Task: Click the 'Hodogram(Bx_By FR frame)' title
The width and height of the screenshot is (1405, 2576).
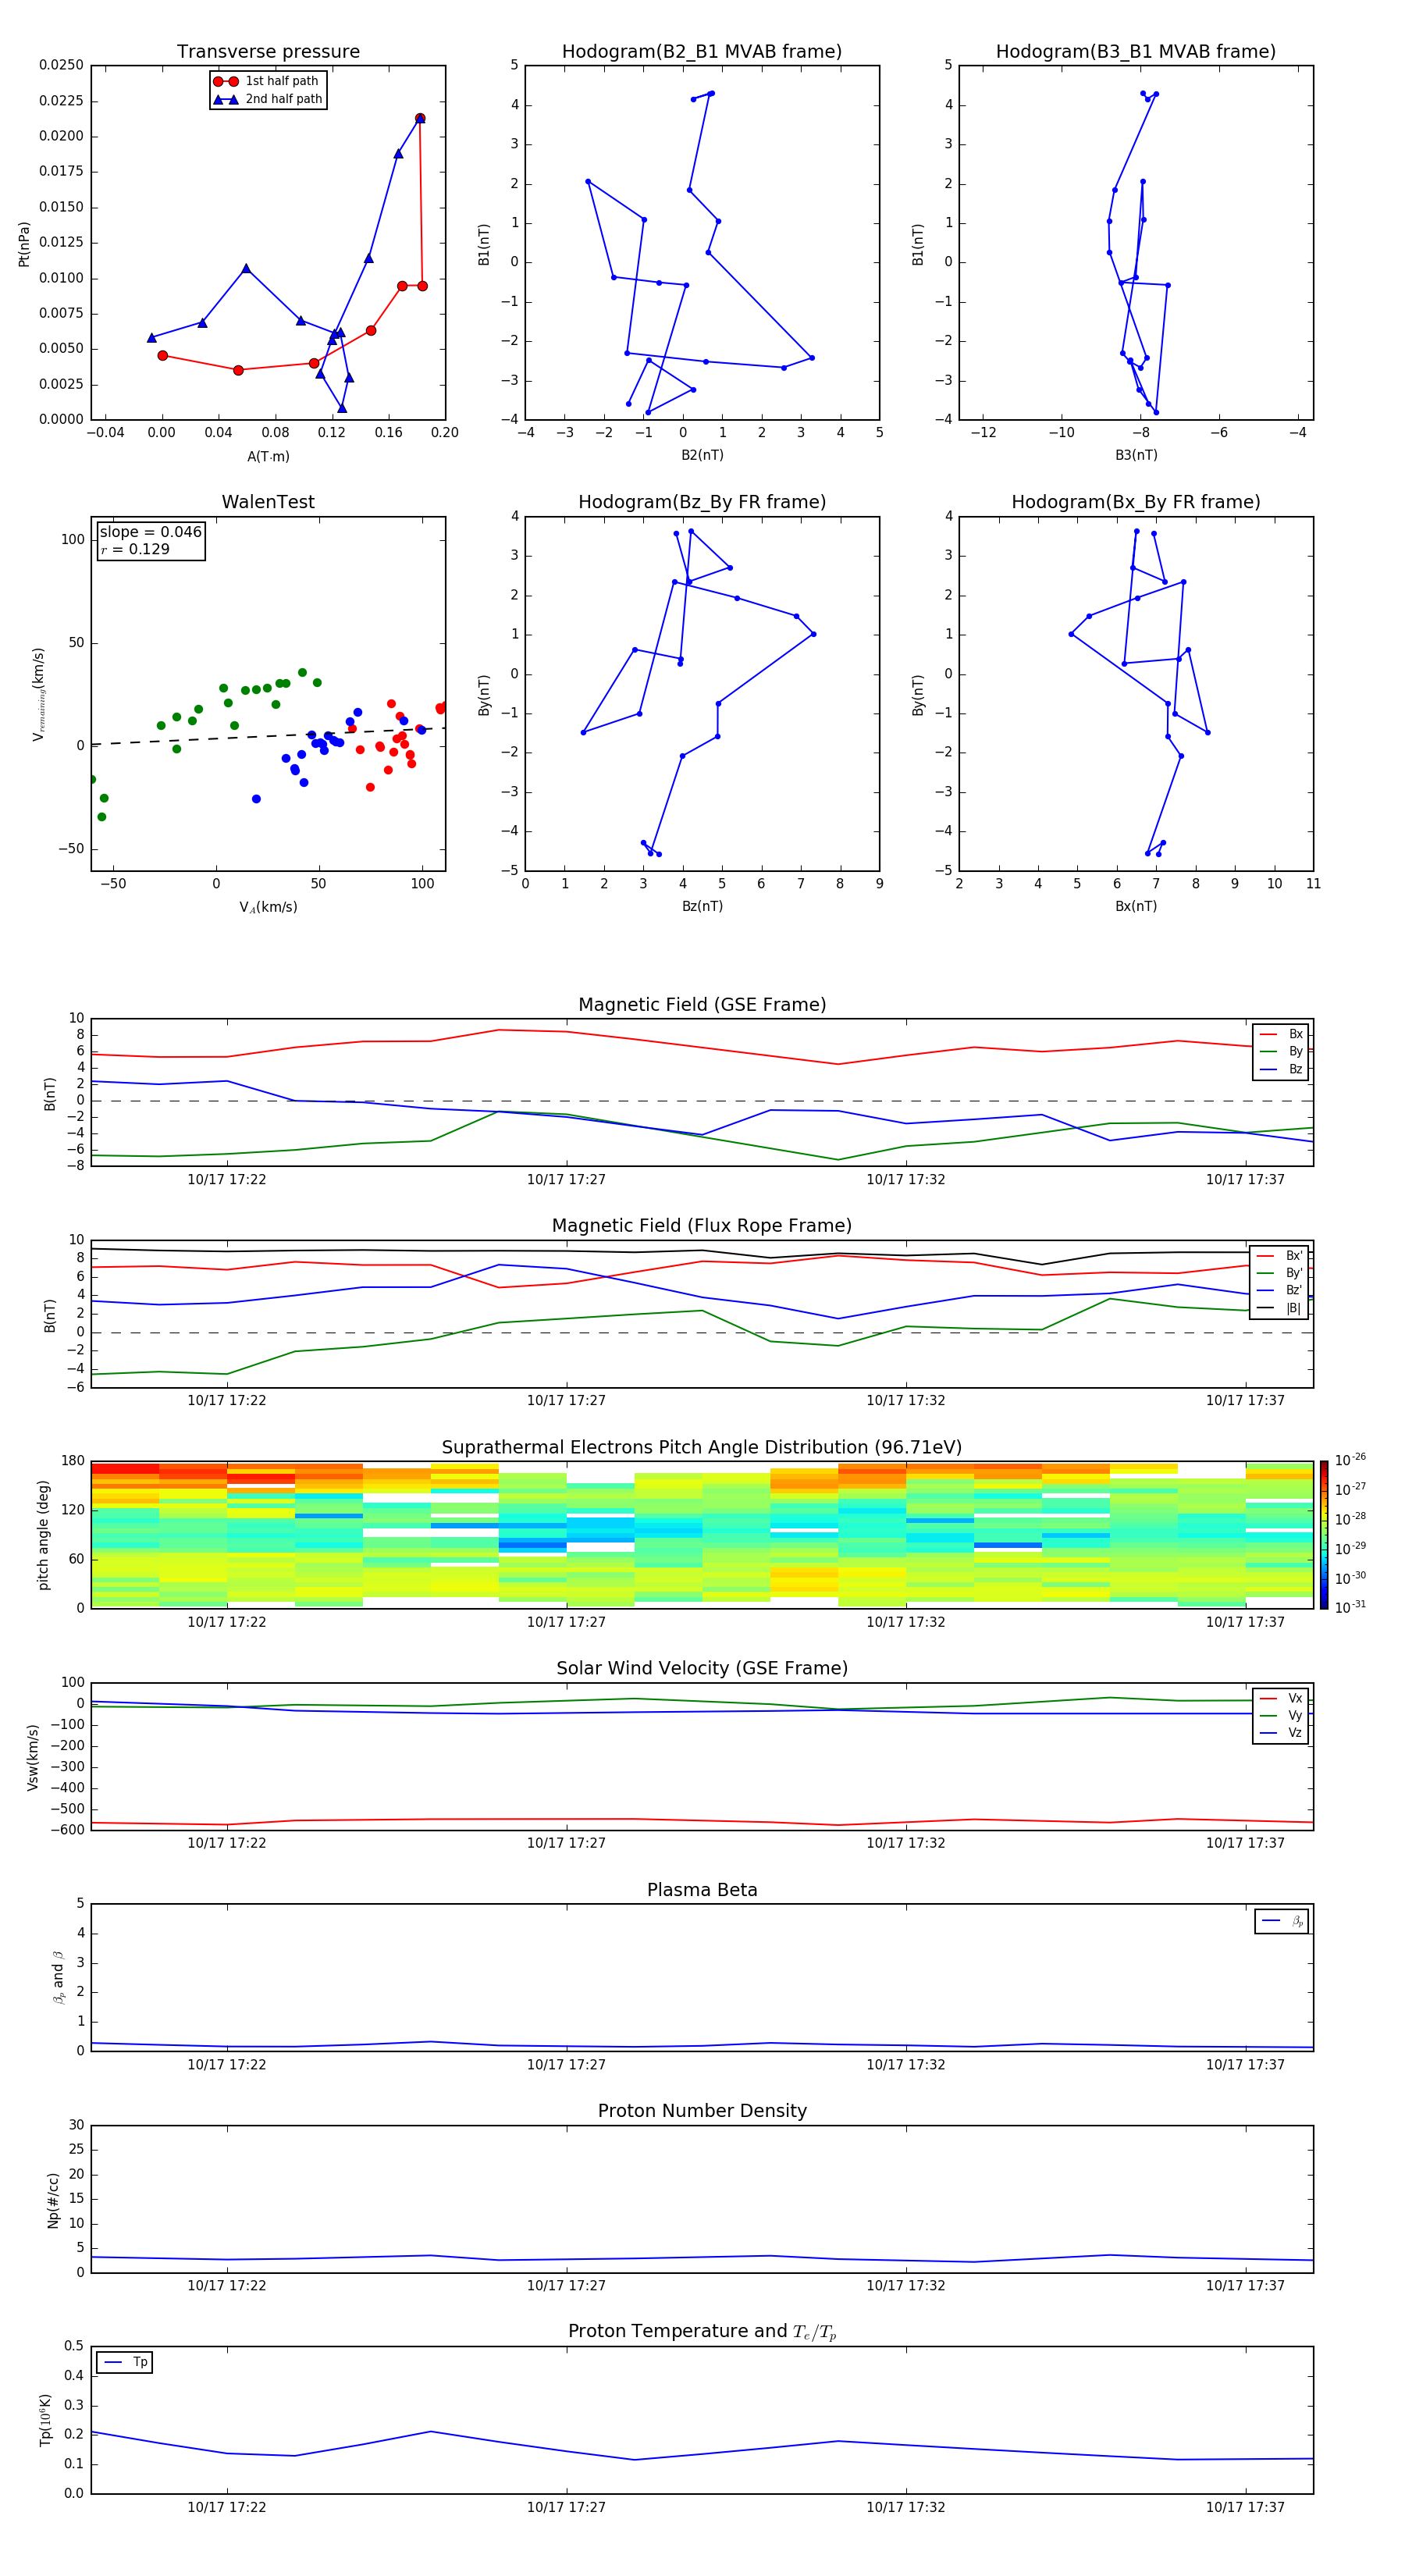Action: coord(1136,502)
